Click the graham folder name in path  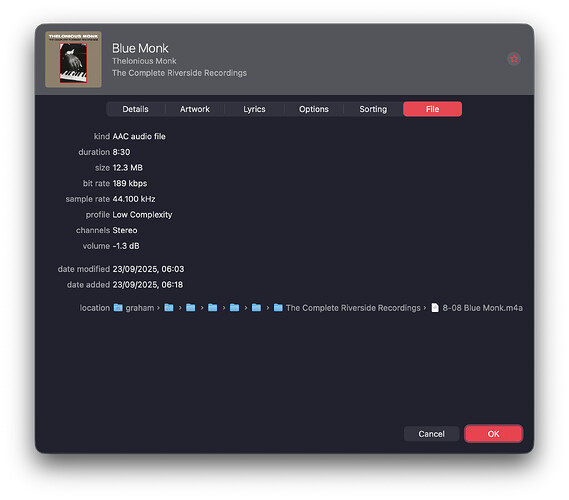140,308
